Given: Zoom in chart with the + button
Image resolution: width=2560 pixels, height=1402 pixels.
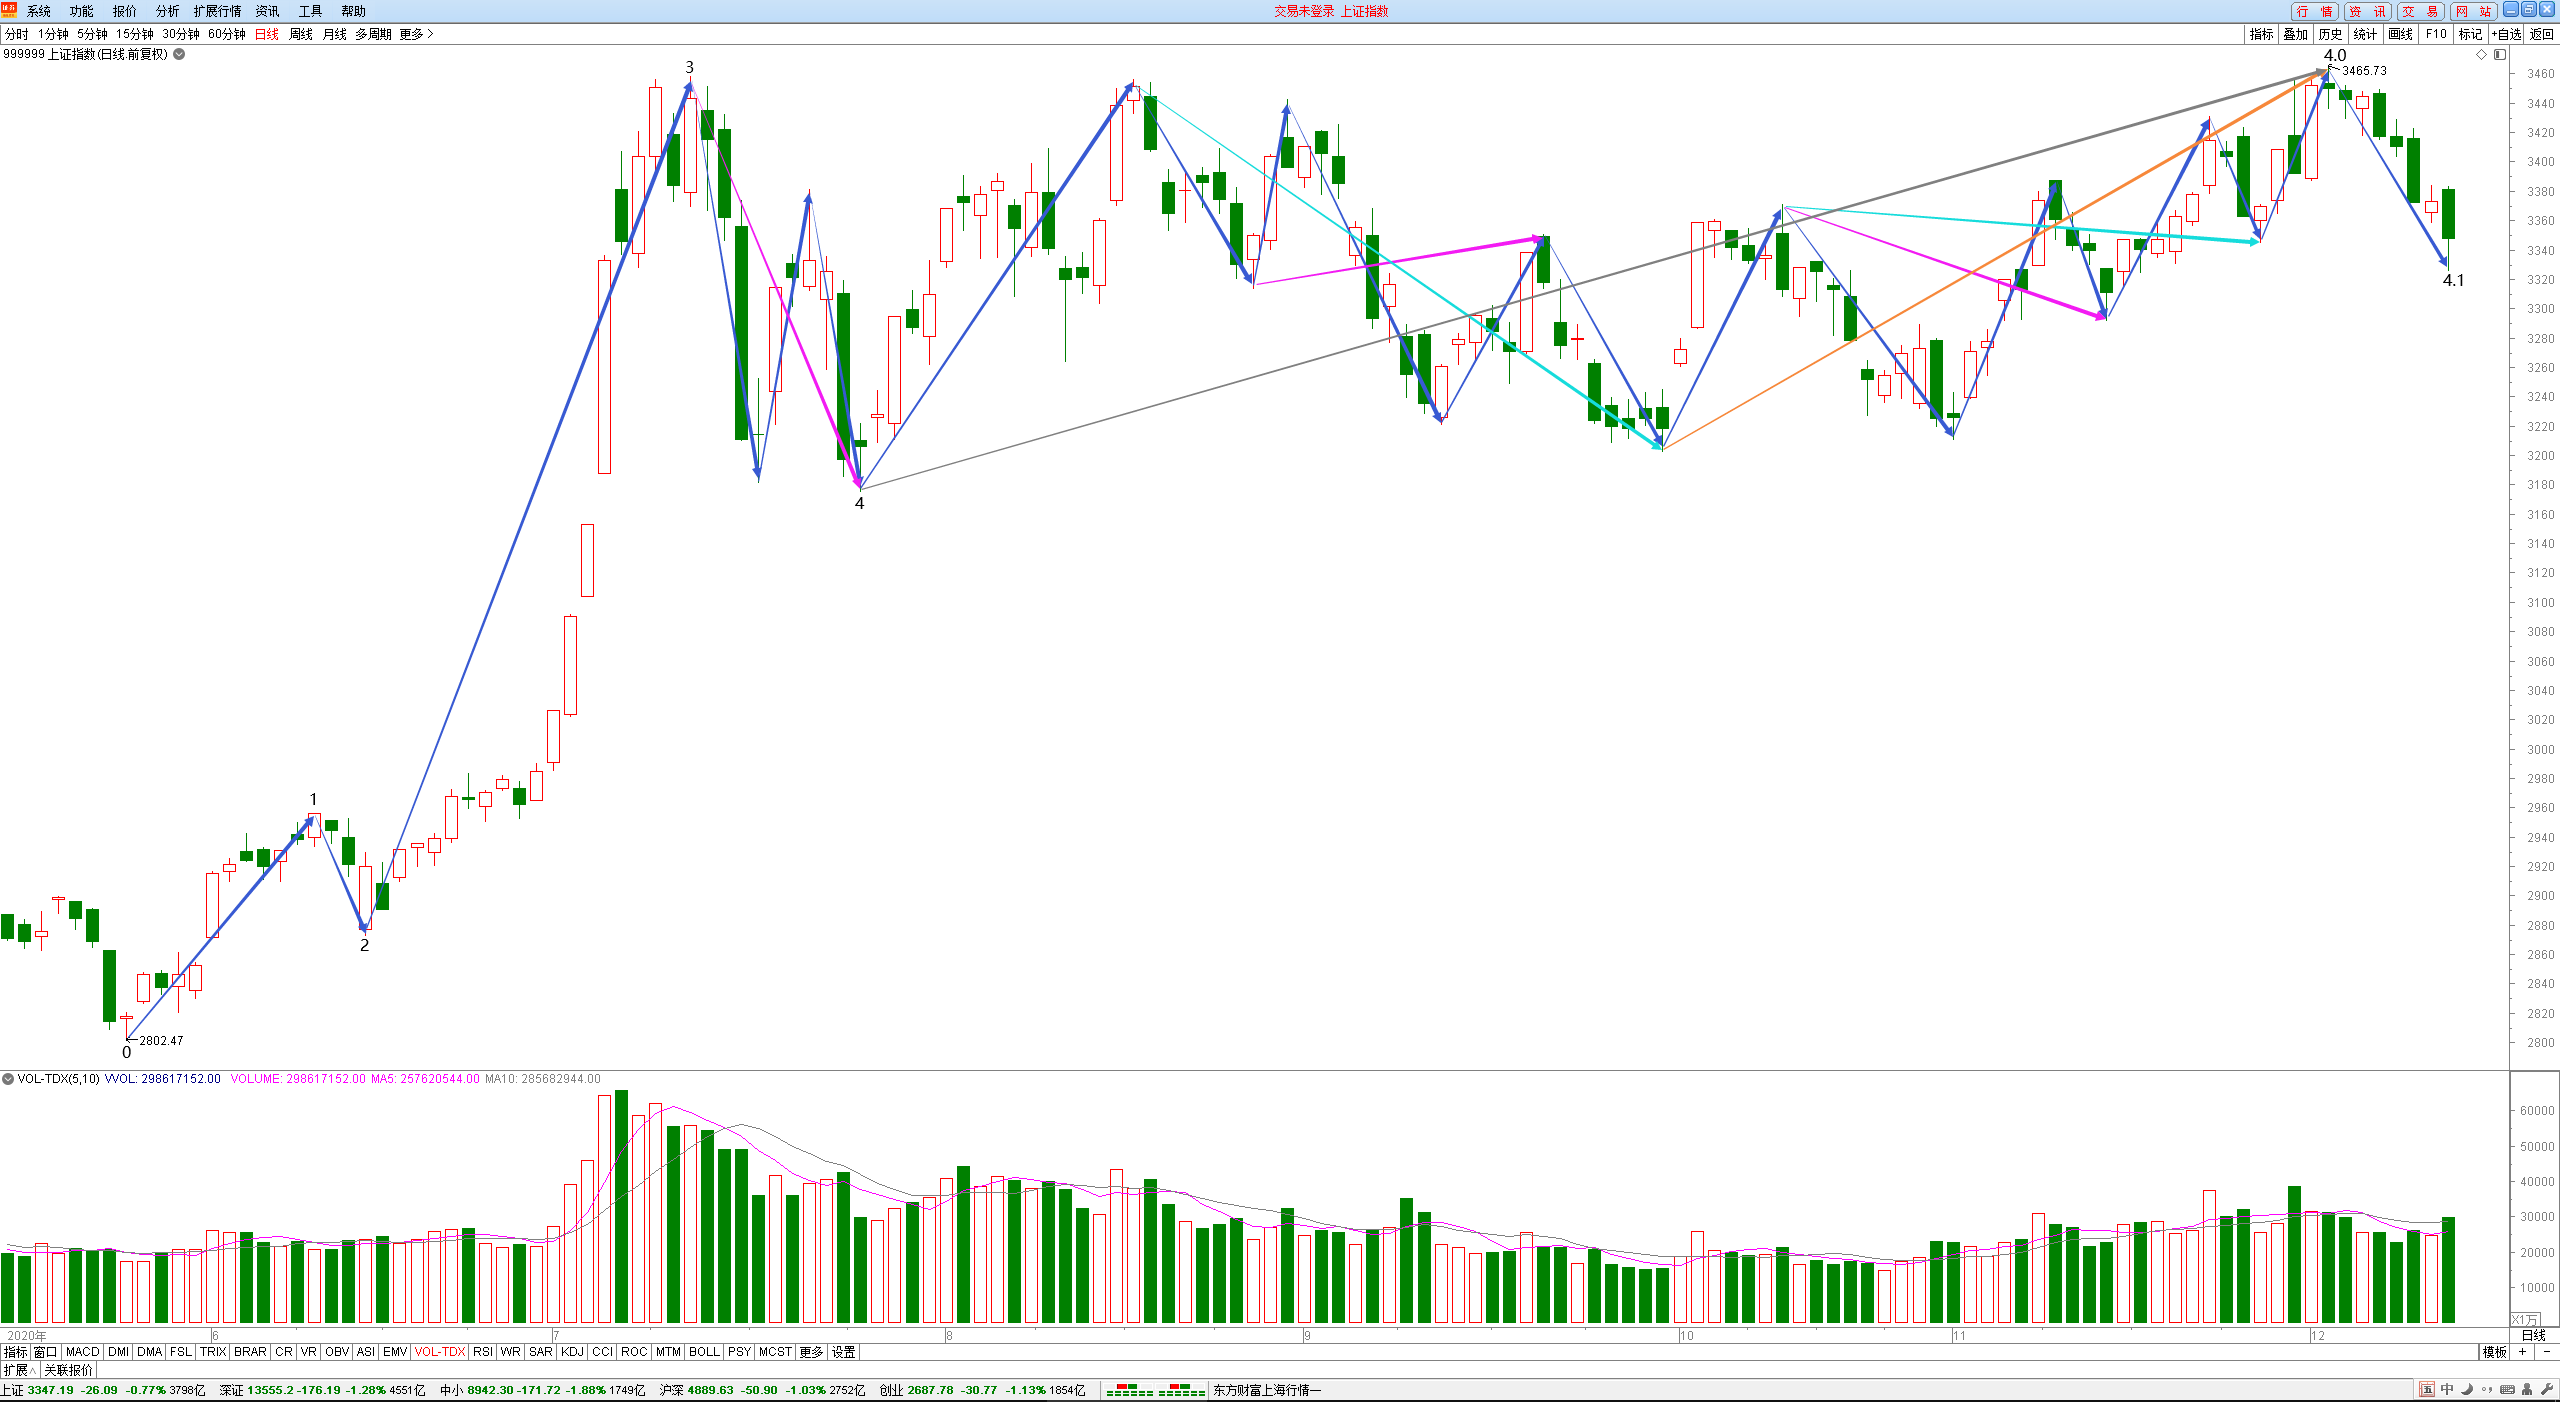Looking at the screenshot, I should (2522, 1352).
